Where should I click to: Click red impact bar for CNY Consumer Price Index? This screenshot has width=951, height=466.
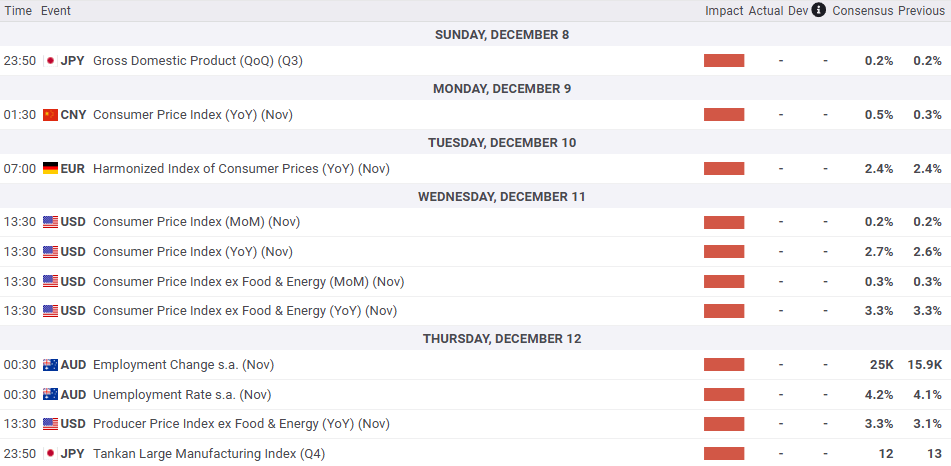(724, 115)
